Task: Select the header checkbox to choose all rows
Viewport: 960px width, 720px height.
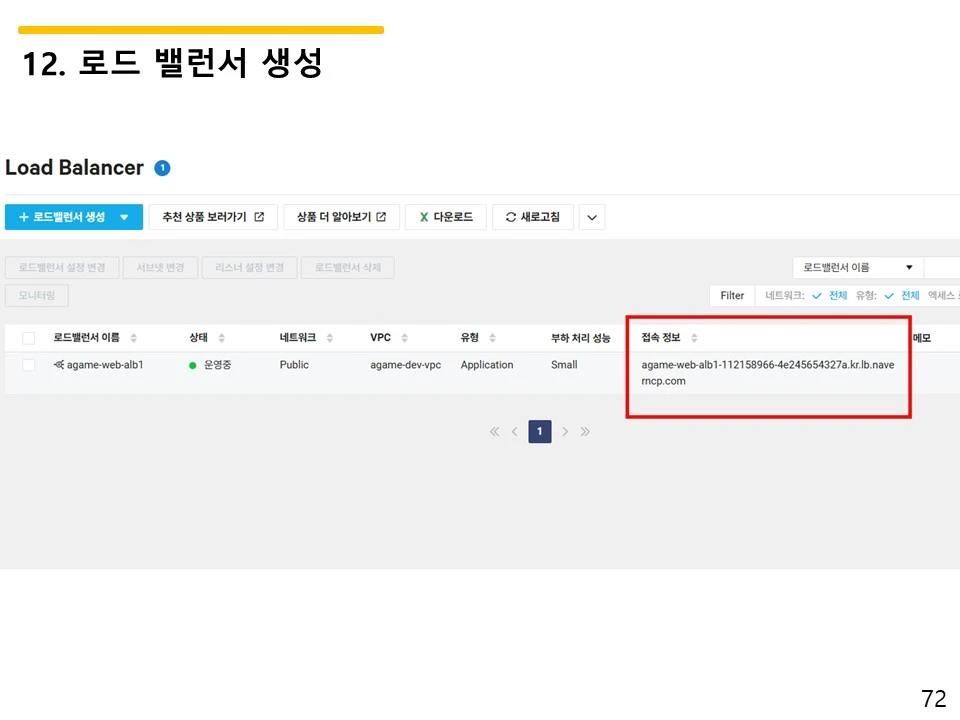Action: coord(27,337)
